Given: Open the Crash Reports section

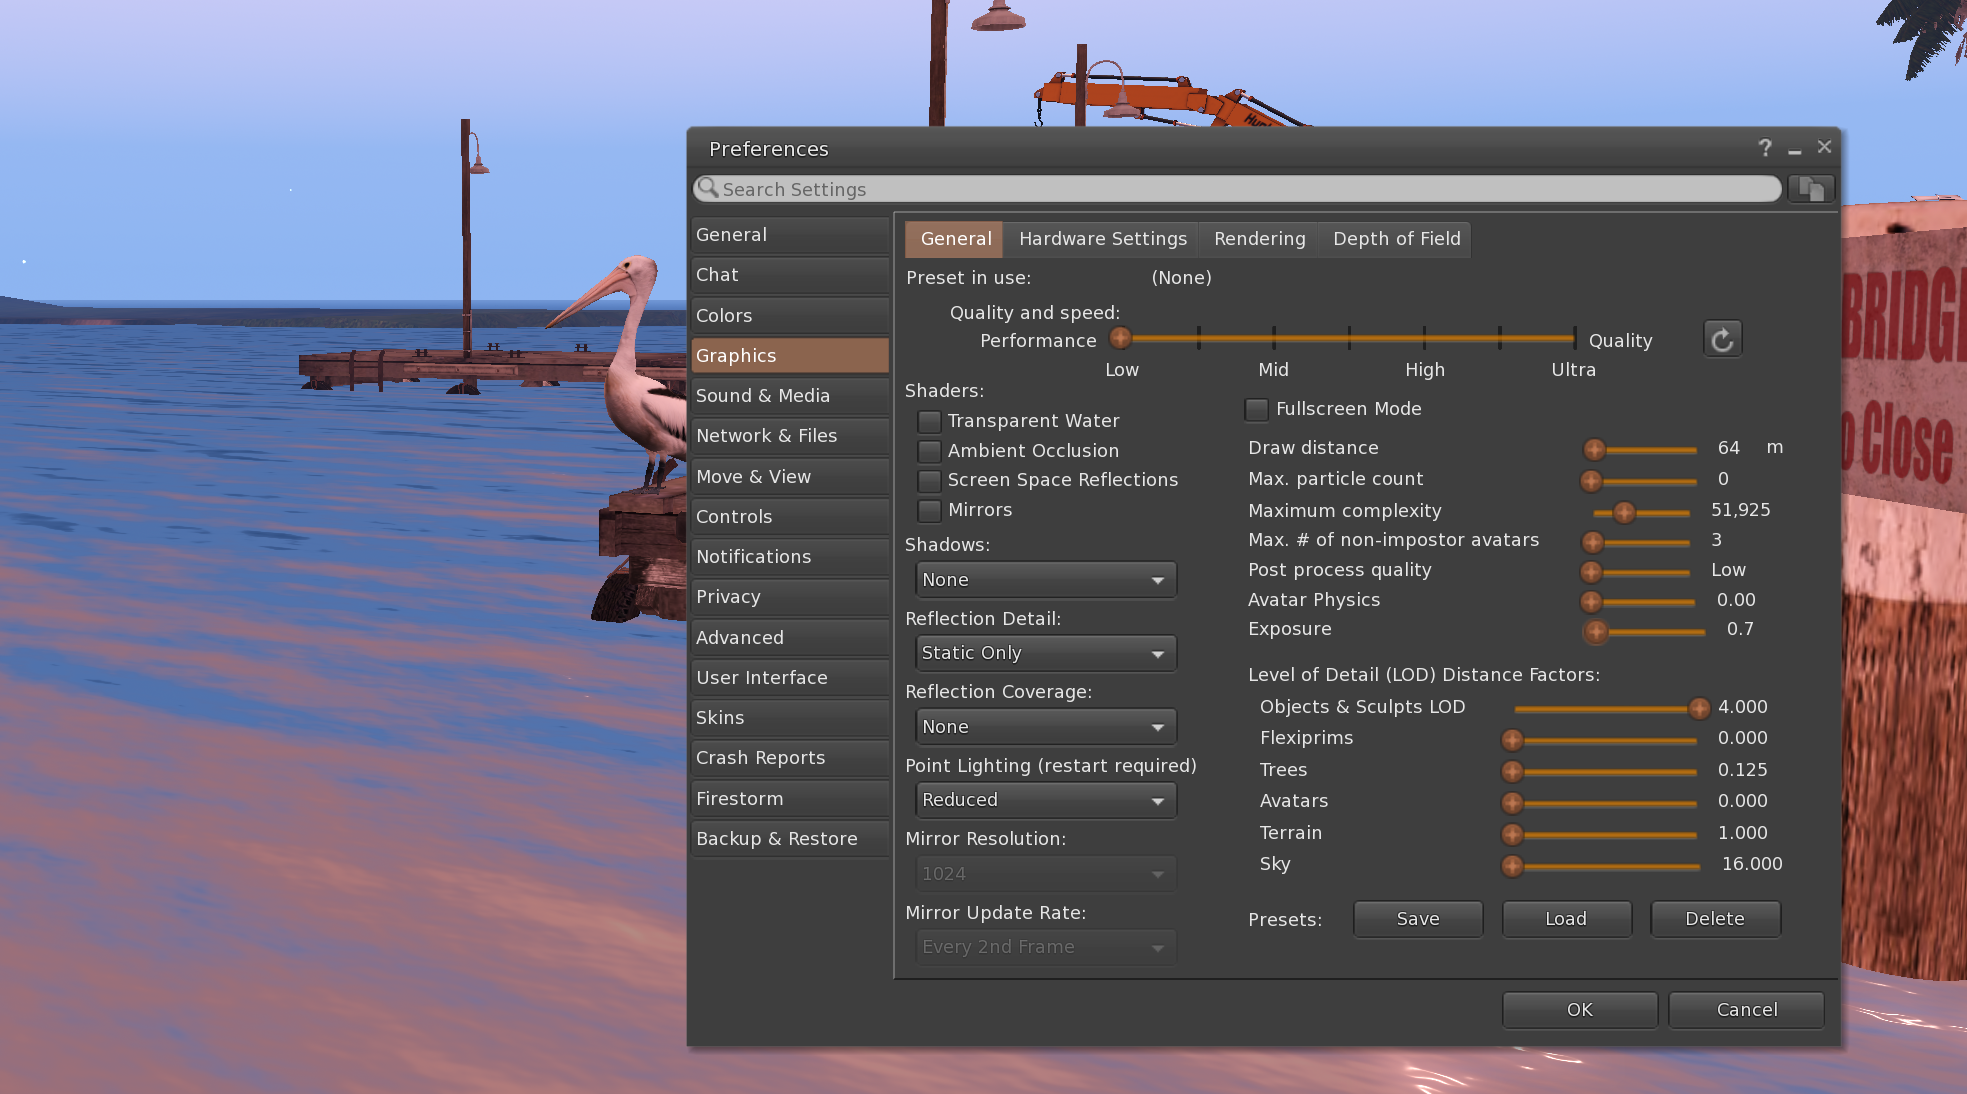Looking at the screenshot, I should click(789, 758).
